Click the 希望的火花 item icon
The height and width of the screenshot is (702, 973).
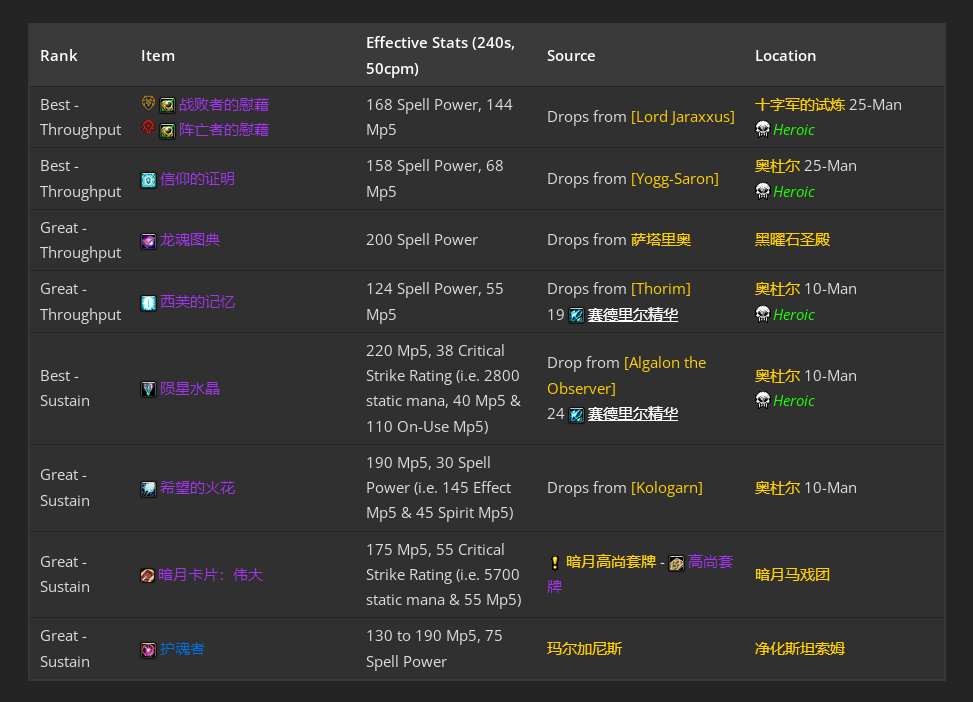[x=148, y=489]
